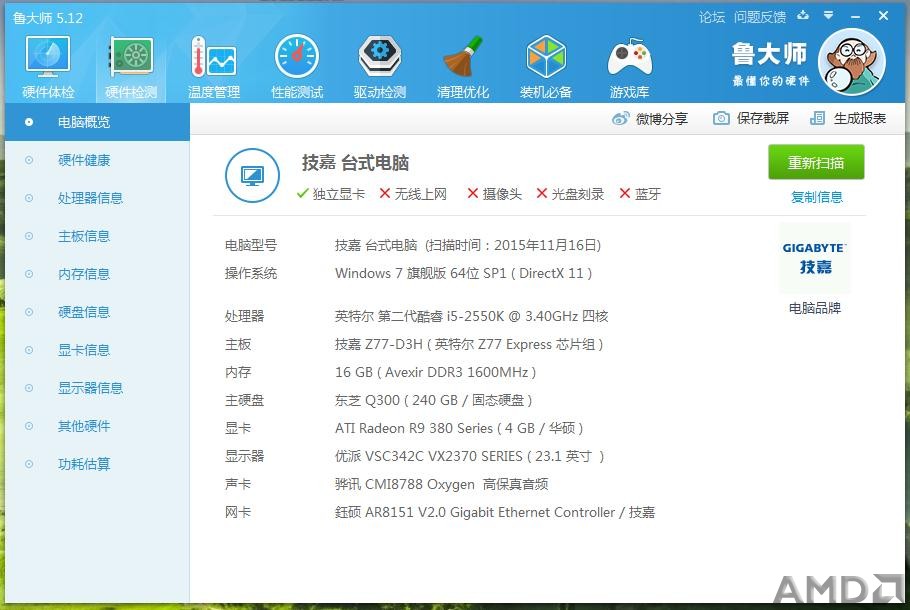Click the Weibo share icon

(620, 118)
